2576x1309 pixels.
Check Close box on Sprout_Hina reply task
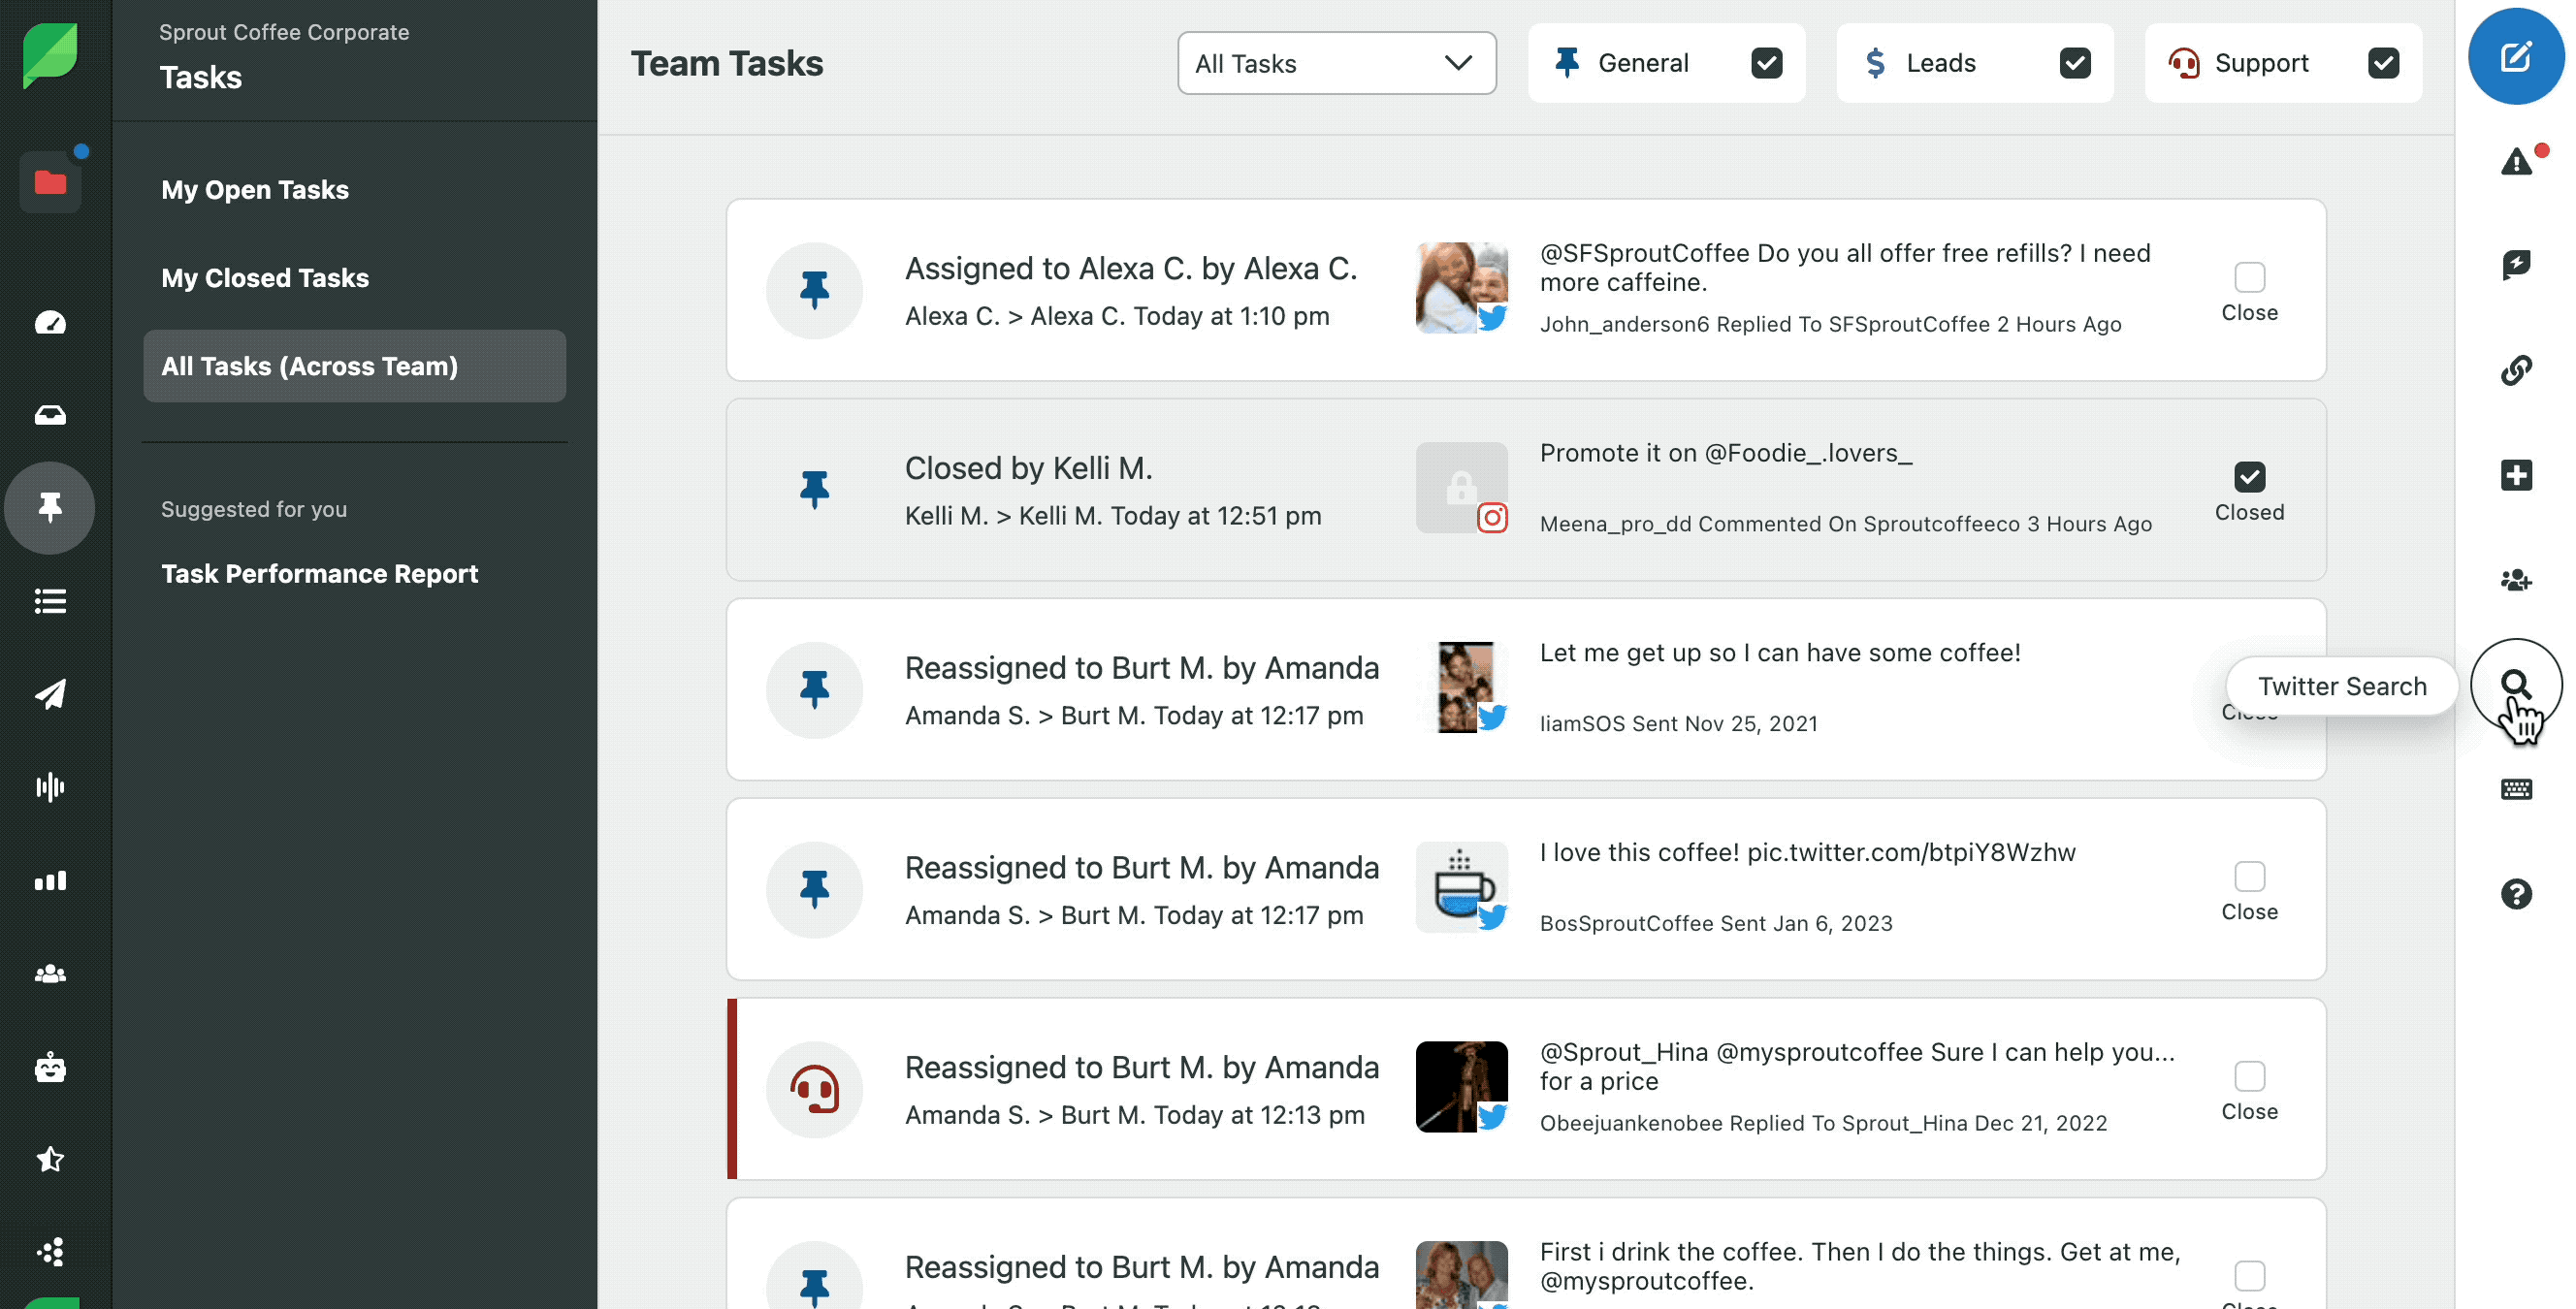pyautogui.click(x=2249, y=1076)
